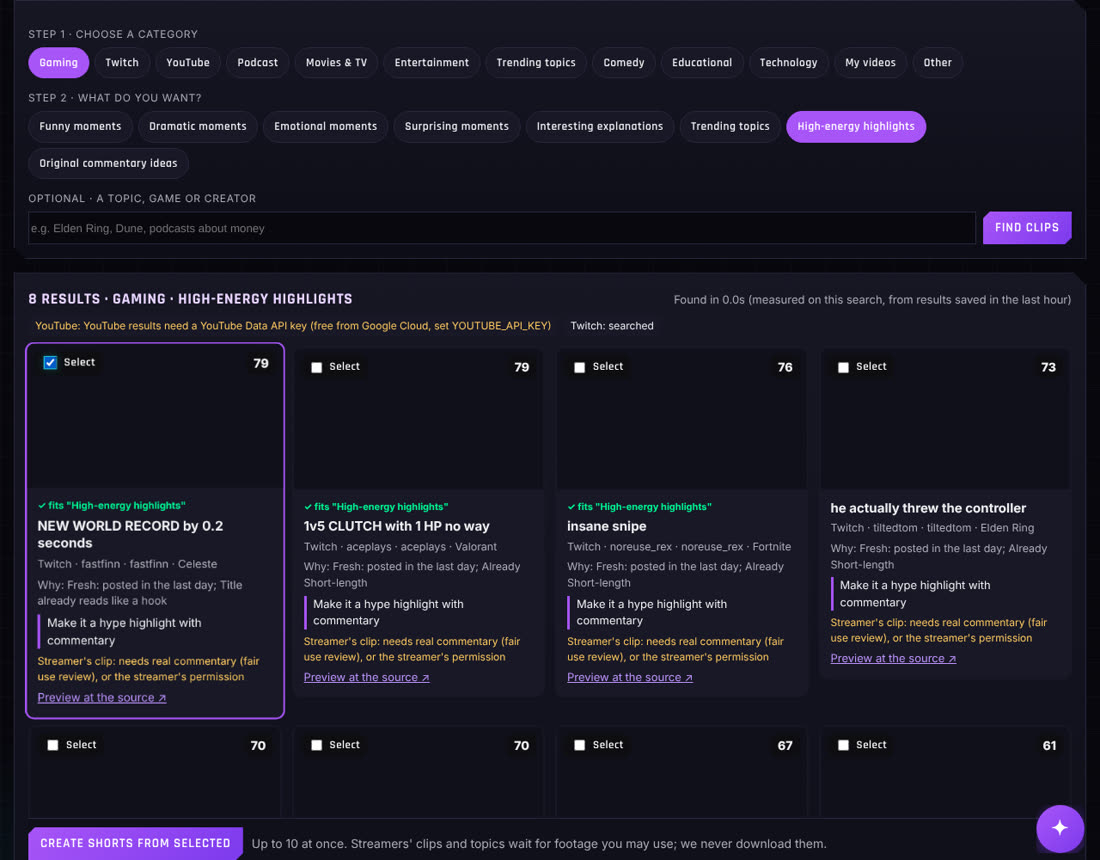Select the Surprising moments filter chip
1100x860 pixels.
(456, 126)
